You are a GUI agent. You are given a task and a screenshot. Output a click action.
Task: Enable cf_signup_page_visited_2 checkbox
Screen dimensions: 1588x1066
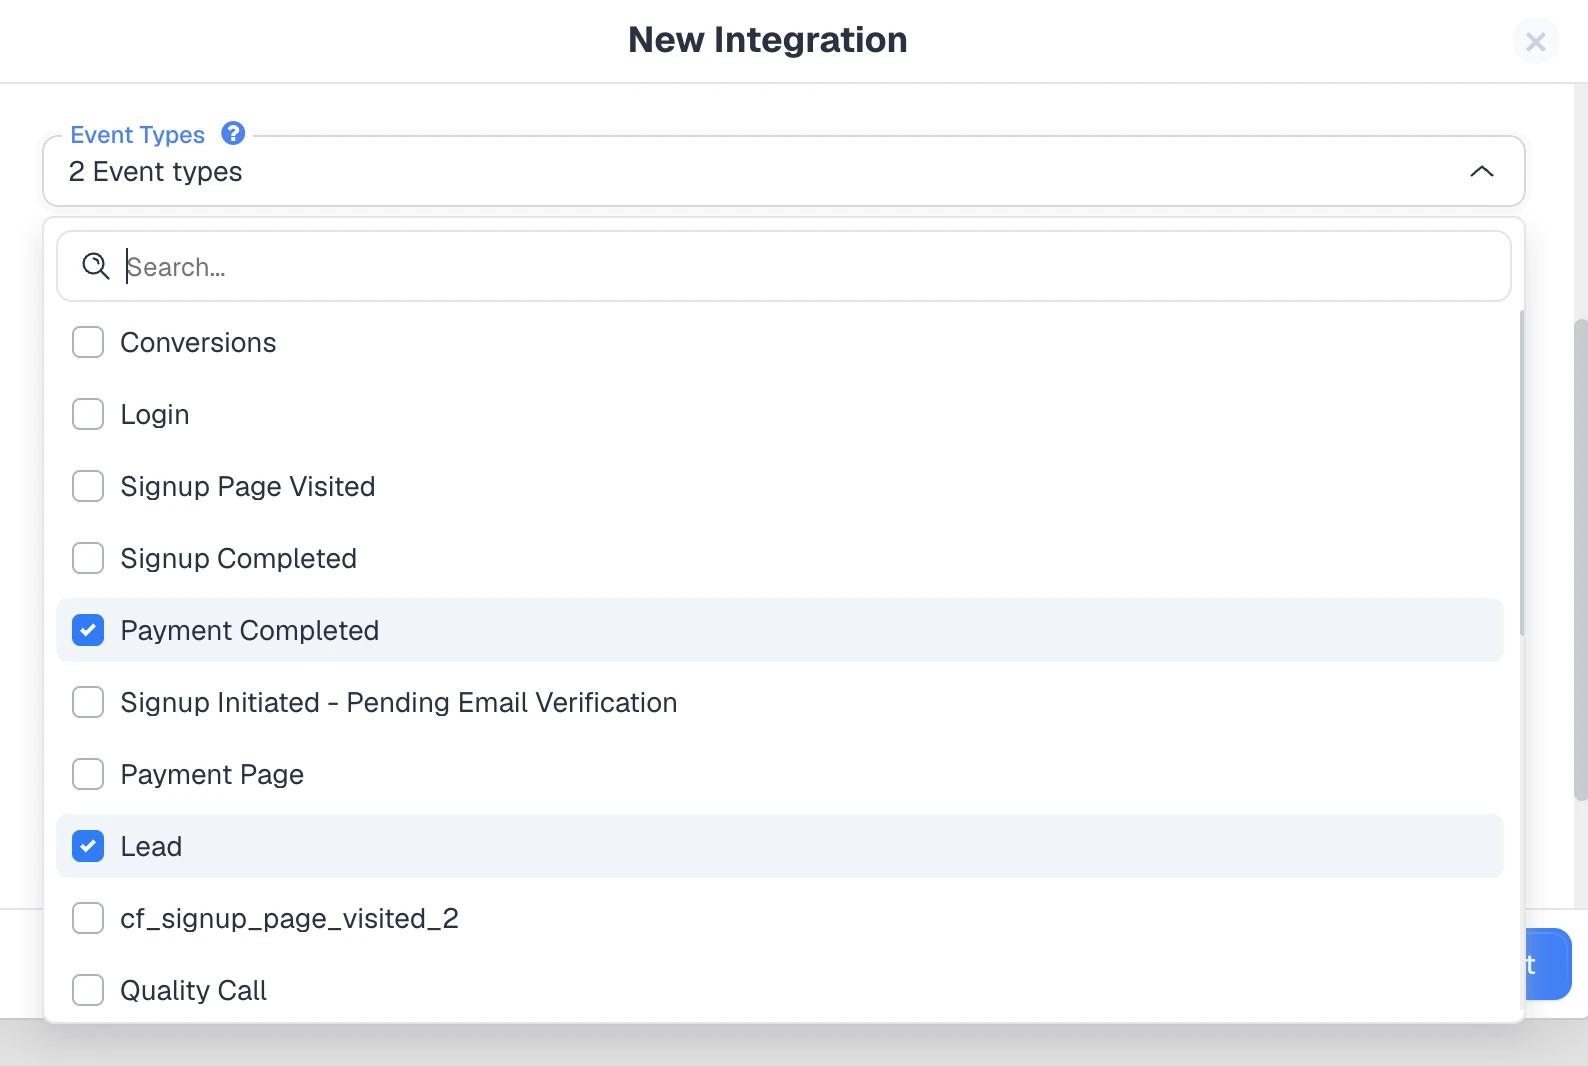point(88,918)
